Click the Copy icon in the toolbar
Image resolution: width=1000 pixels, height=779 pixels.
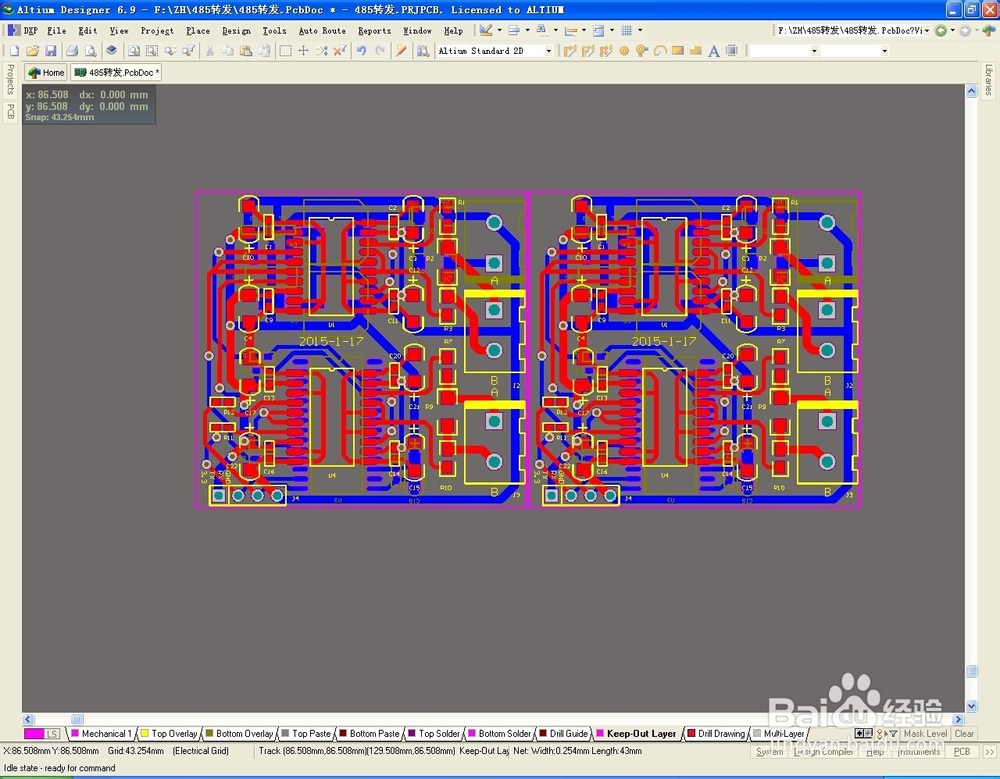(228, 50)
